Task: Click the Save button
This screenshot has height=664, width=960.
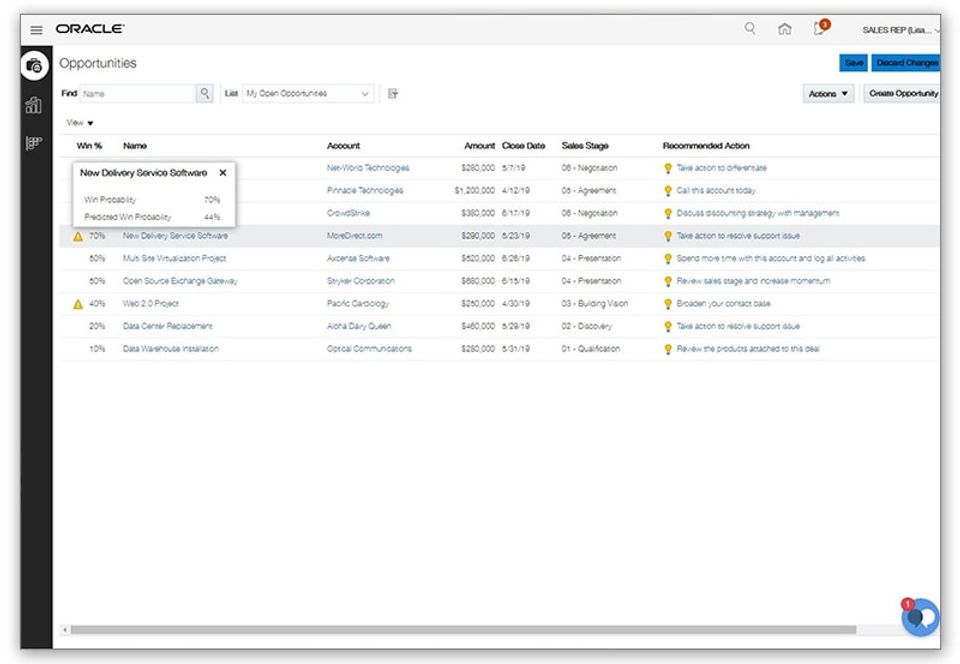Action: [x=853, y=62]
